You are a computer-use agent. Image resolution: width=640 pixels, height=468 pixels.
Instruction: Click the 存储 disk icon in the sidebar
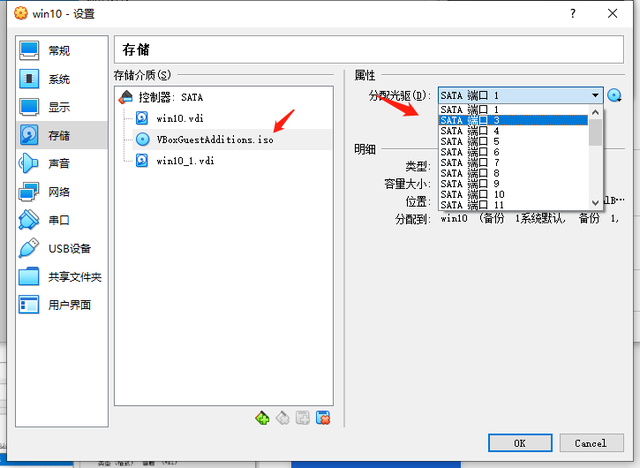[x=29, y=135]
